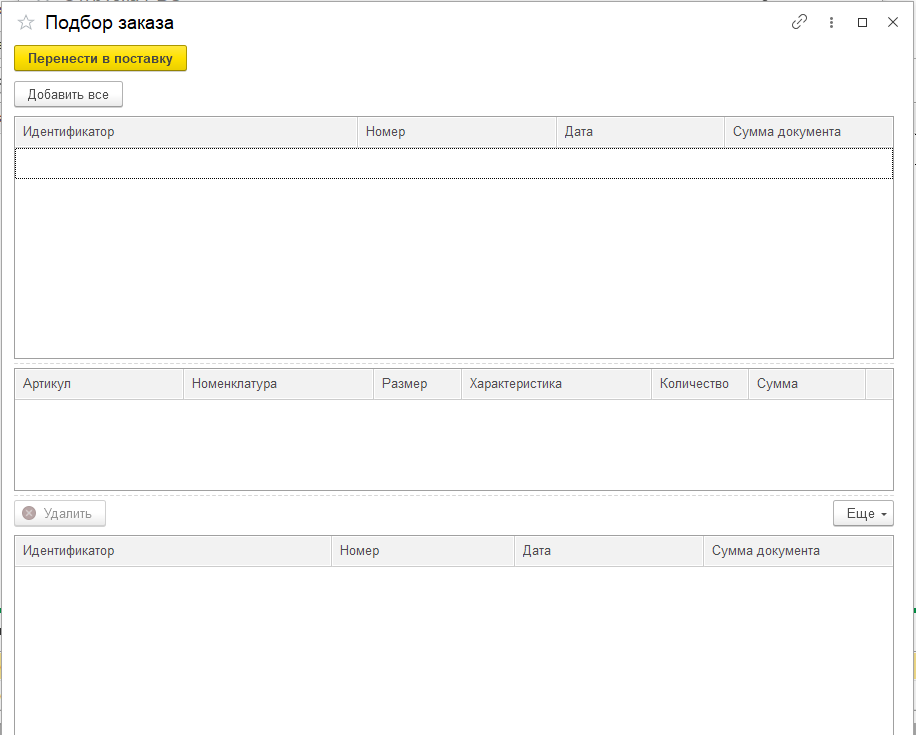Click top table Сумма документа header
Image resolution: width=916 pixels, height=735 pixels.
pyautogui.click(x=809, y=131)
